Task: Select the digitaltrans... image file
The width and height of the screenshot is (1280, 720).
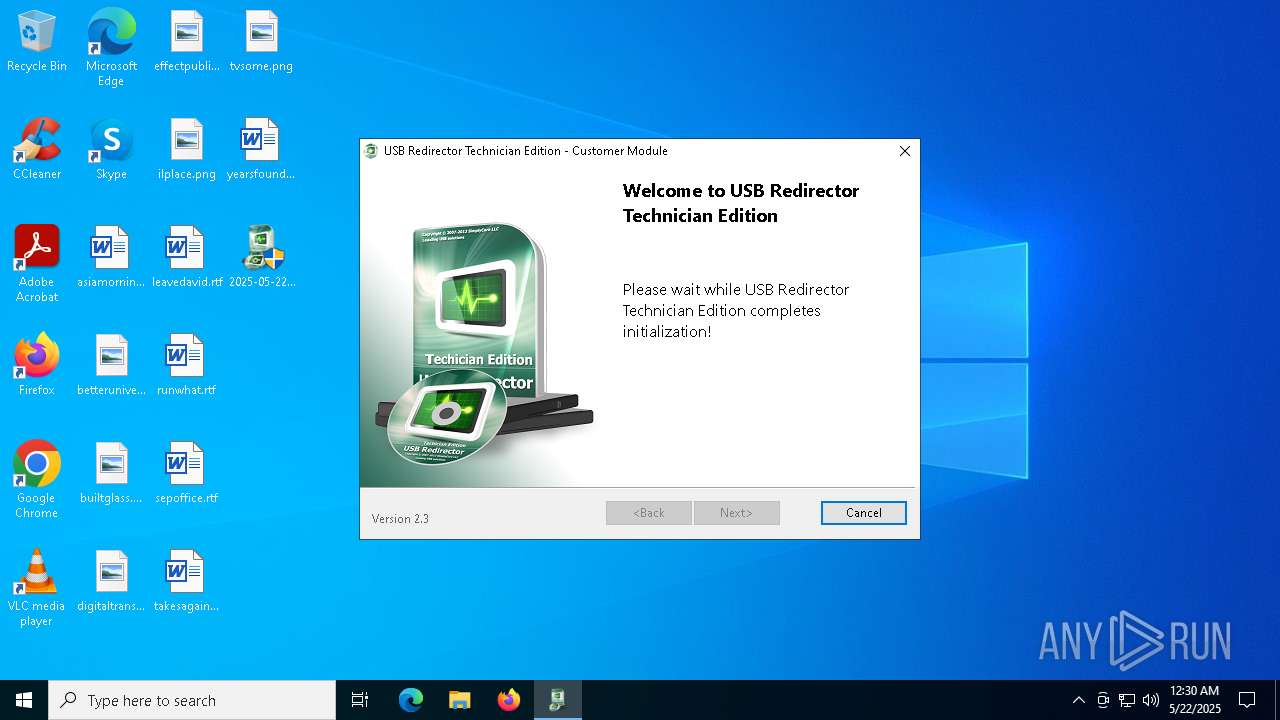Action: tap(111, 582)
